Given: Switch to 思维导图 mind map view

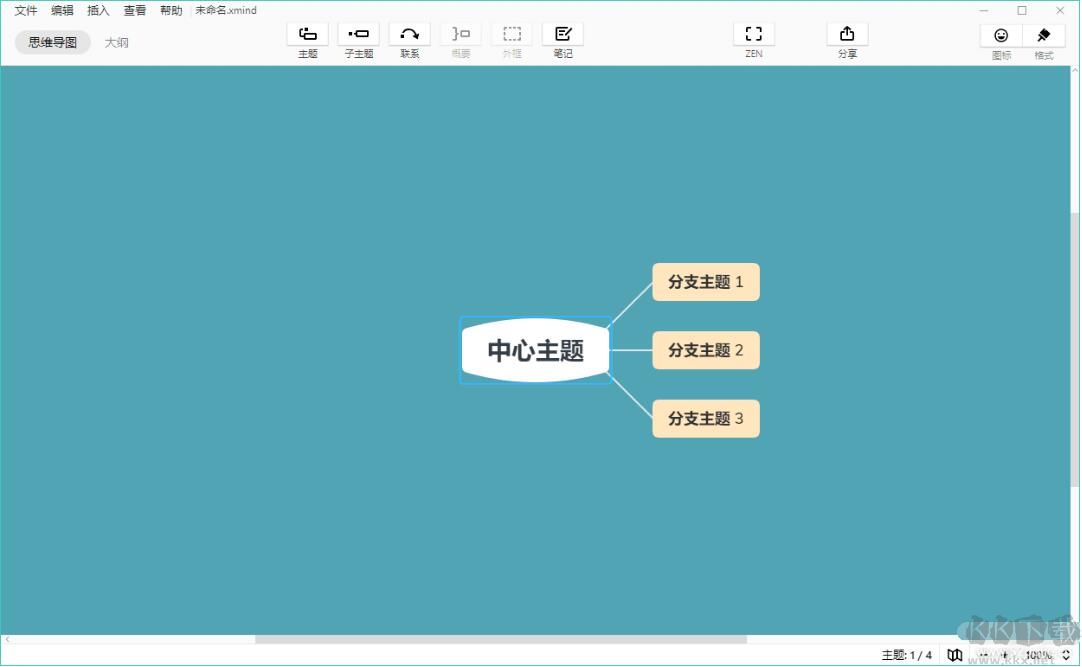Looking at the screenshot, I should [x=53, y=43].
